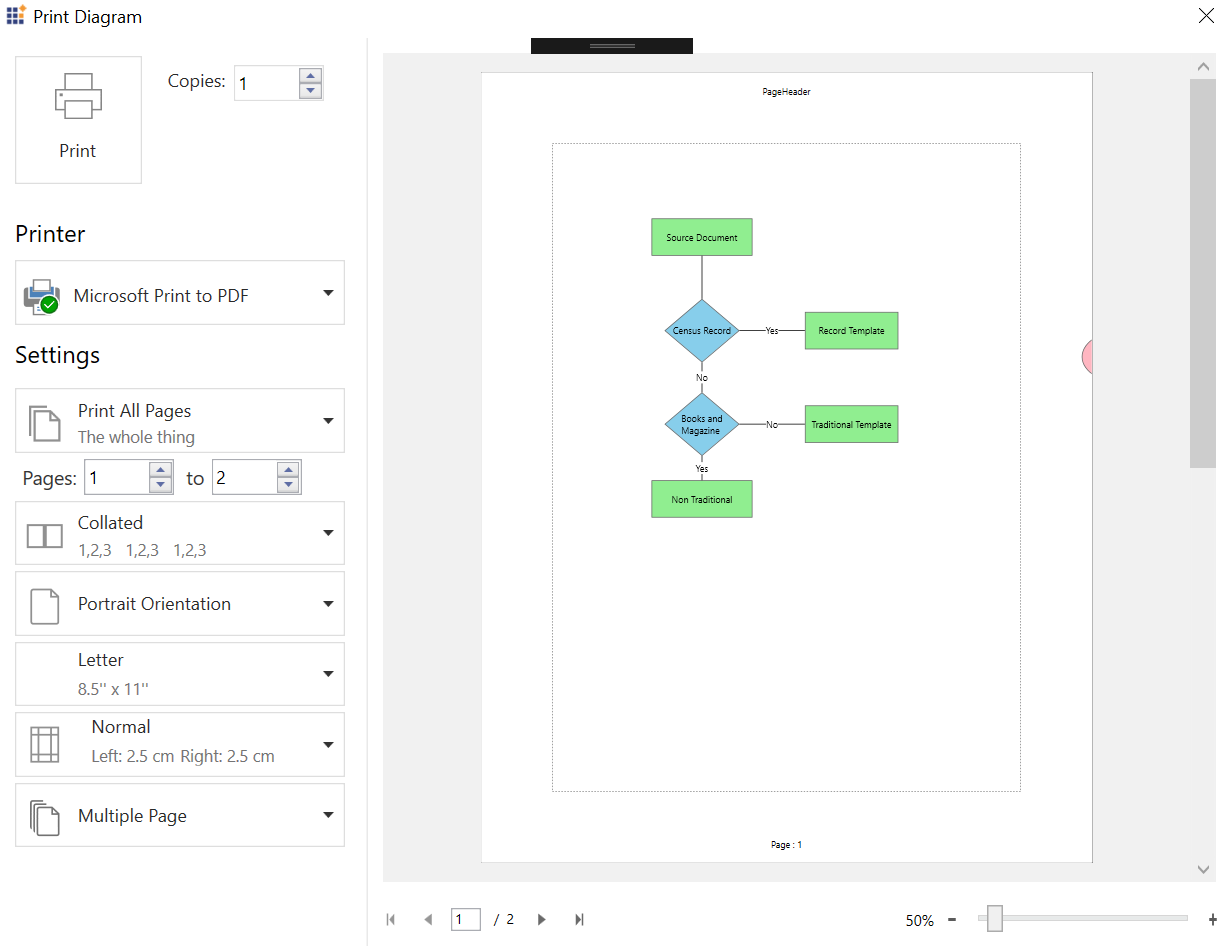Increment the Pages from value up arrow

pos(161,470)
